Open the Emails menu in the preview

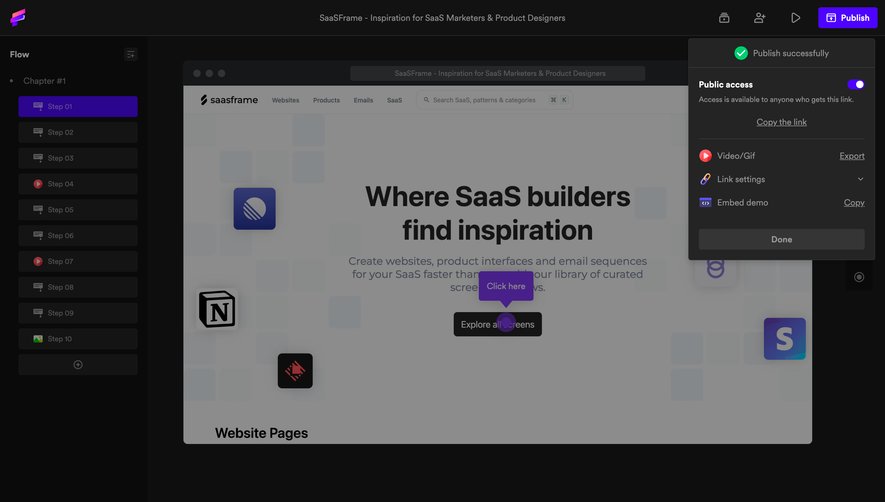pos(363,100)
